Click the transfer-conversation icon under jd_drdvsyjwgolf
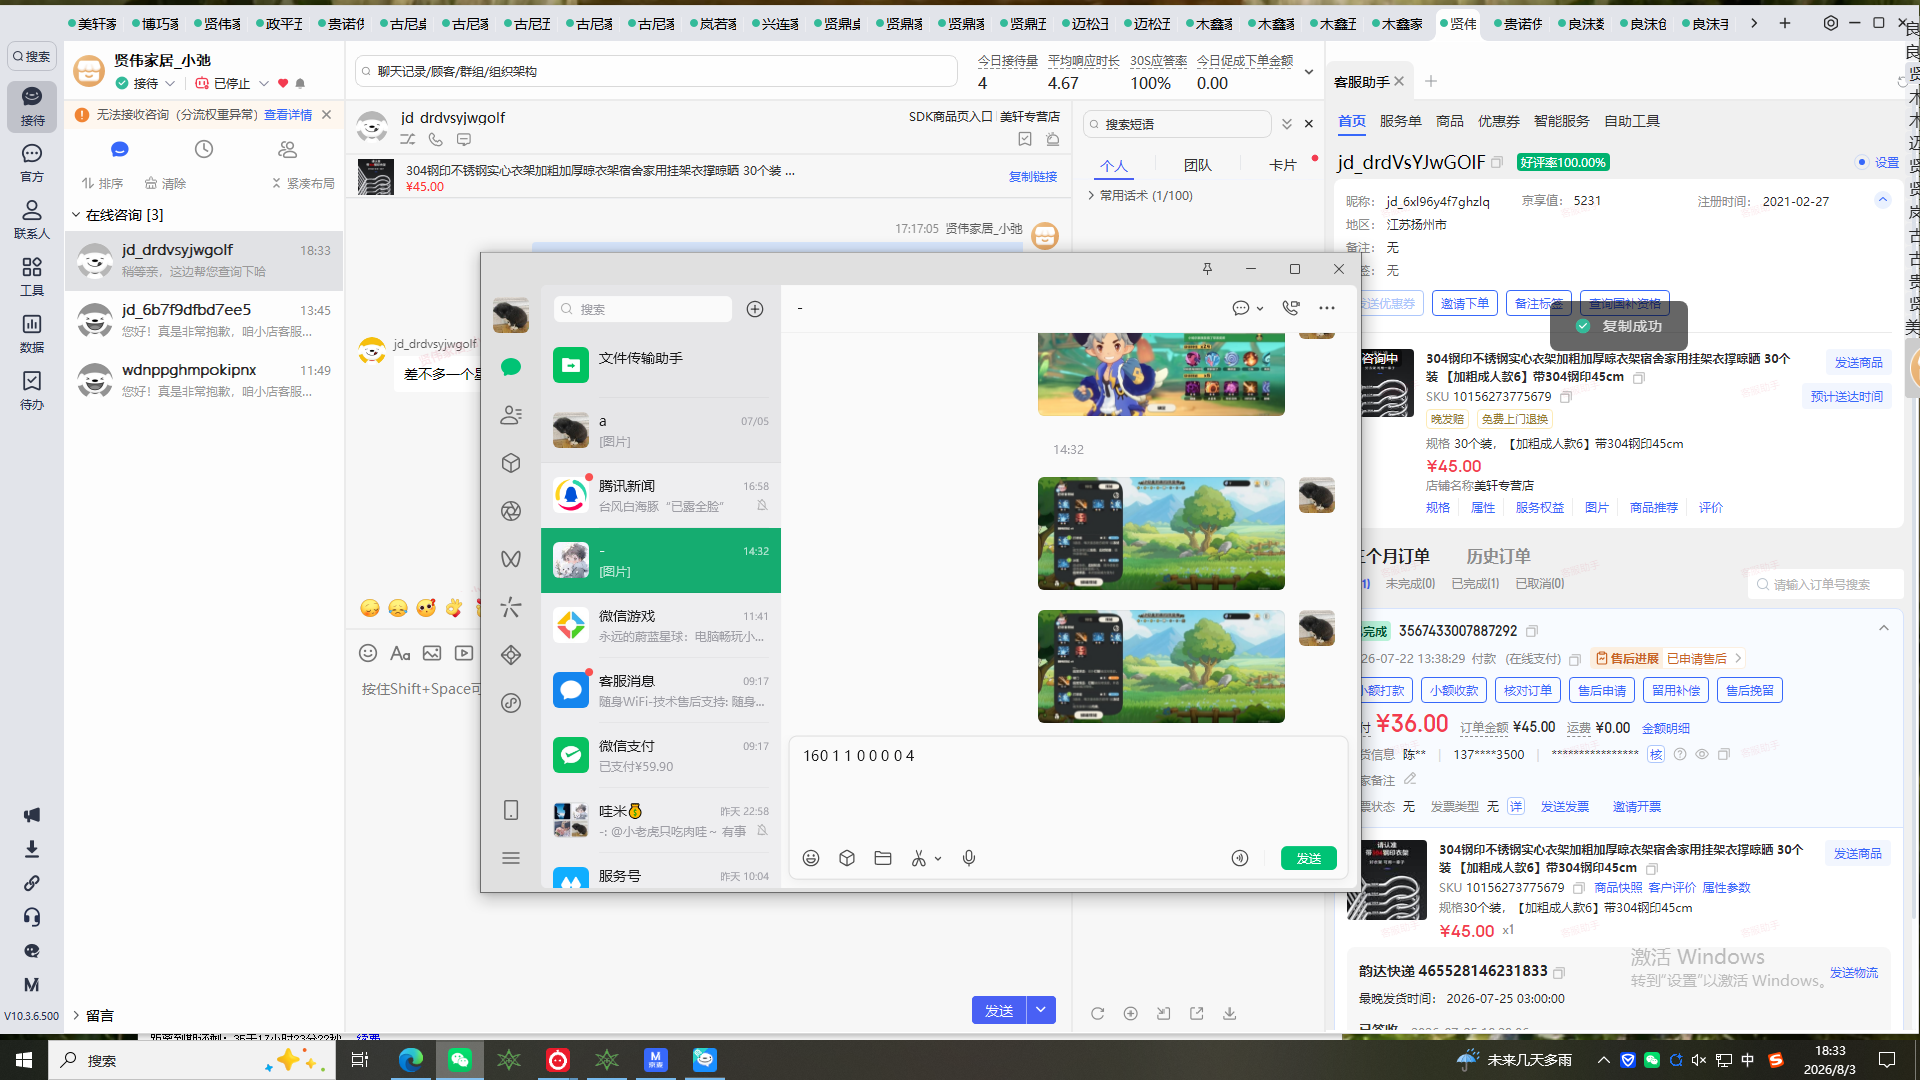 click(408, 140)
